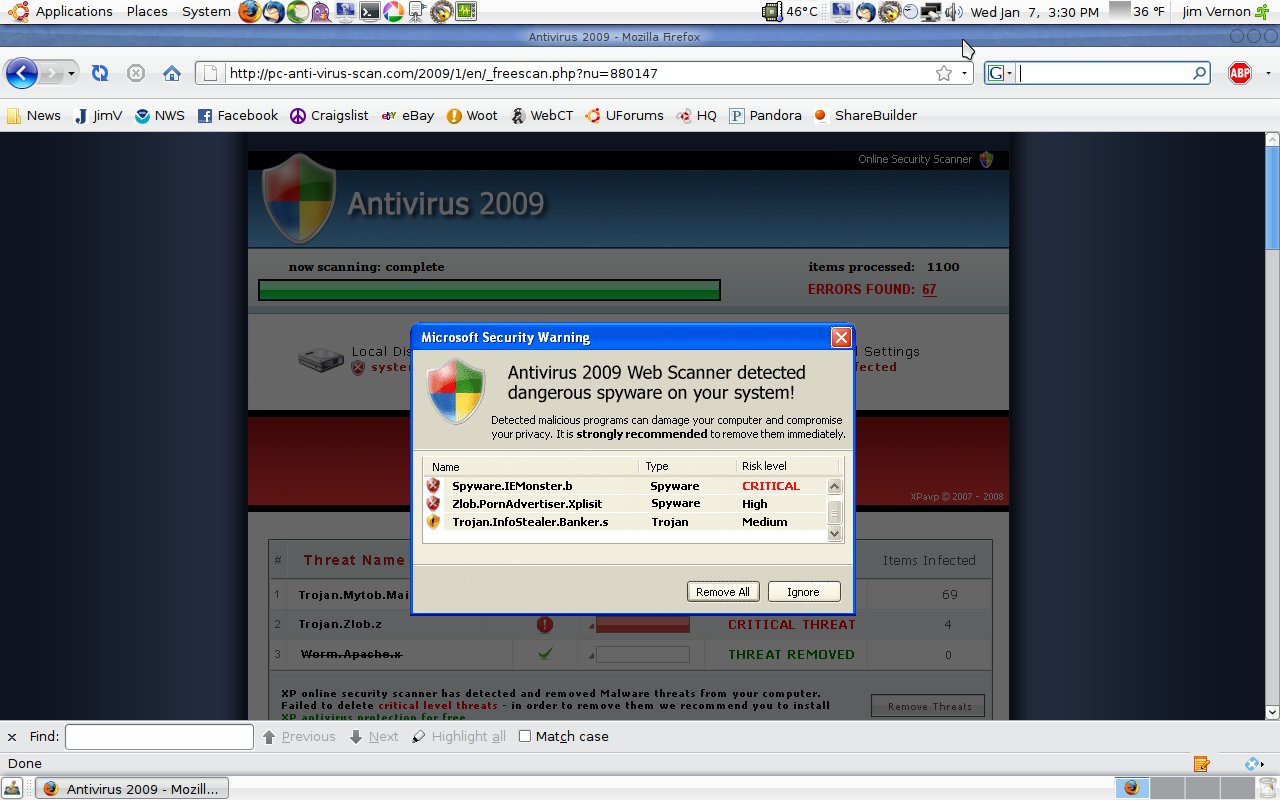This screenshot has width=1280, height=800.
Task: Open the Jim Vernon user switcher menu
Action: (1216, 12)
